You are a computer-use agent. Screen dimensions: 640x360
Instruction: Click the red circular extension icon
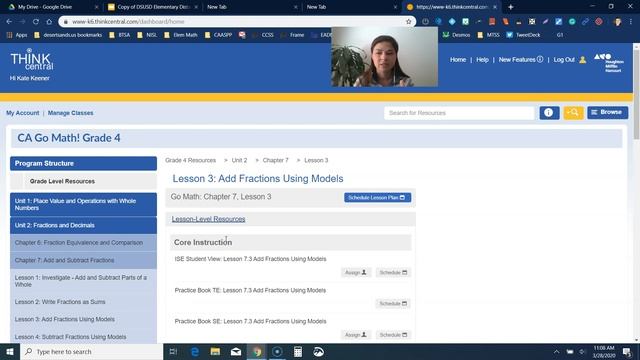click(599, 22)
